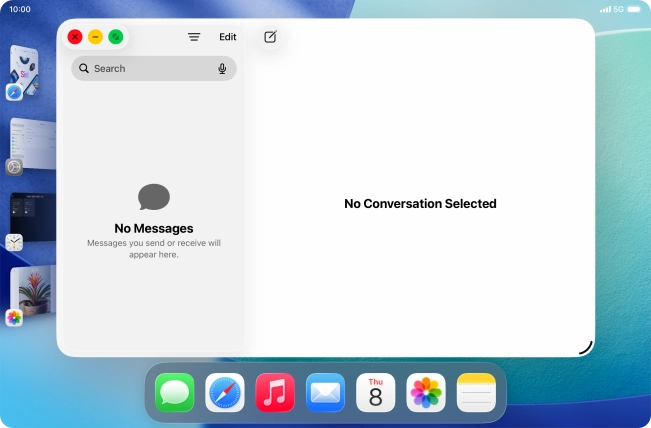Enlarge the Messages window with green button
The image size is (651, 428).
coord(115,37)
